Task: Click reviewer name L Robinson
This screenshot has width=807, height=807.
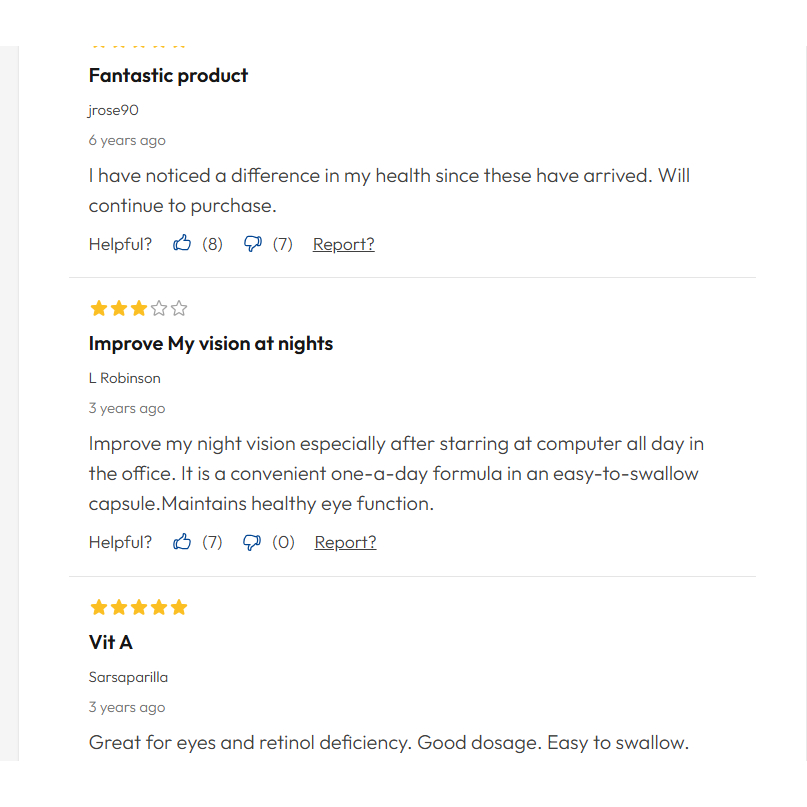Action: [124, 378]
